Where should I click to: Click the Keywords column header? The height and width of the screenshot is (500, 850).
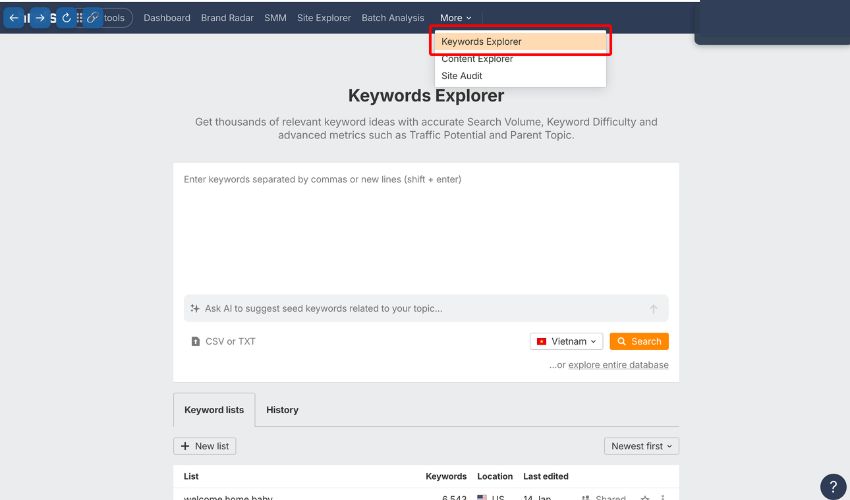(x=446, y=476)
